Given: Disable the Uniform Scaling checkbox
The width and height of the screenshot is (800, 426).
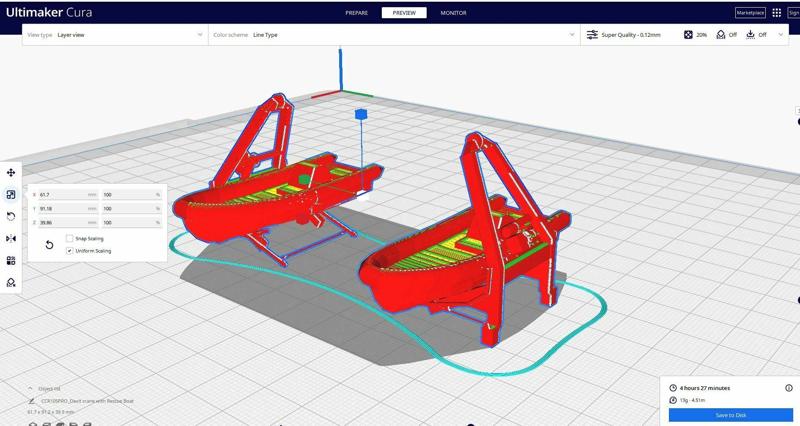Looking at the screenshot, I should pyautogui.click(x=69, y=250).
